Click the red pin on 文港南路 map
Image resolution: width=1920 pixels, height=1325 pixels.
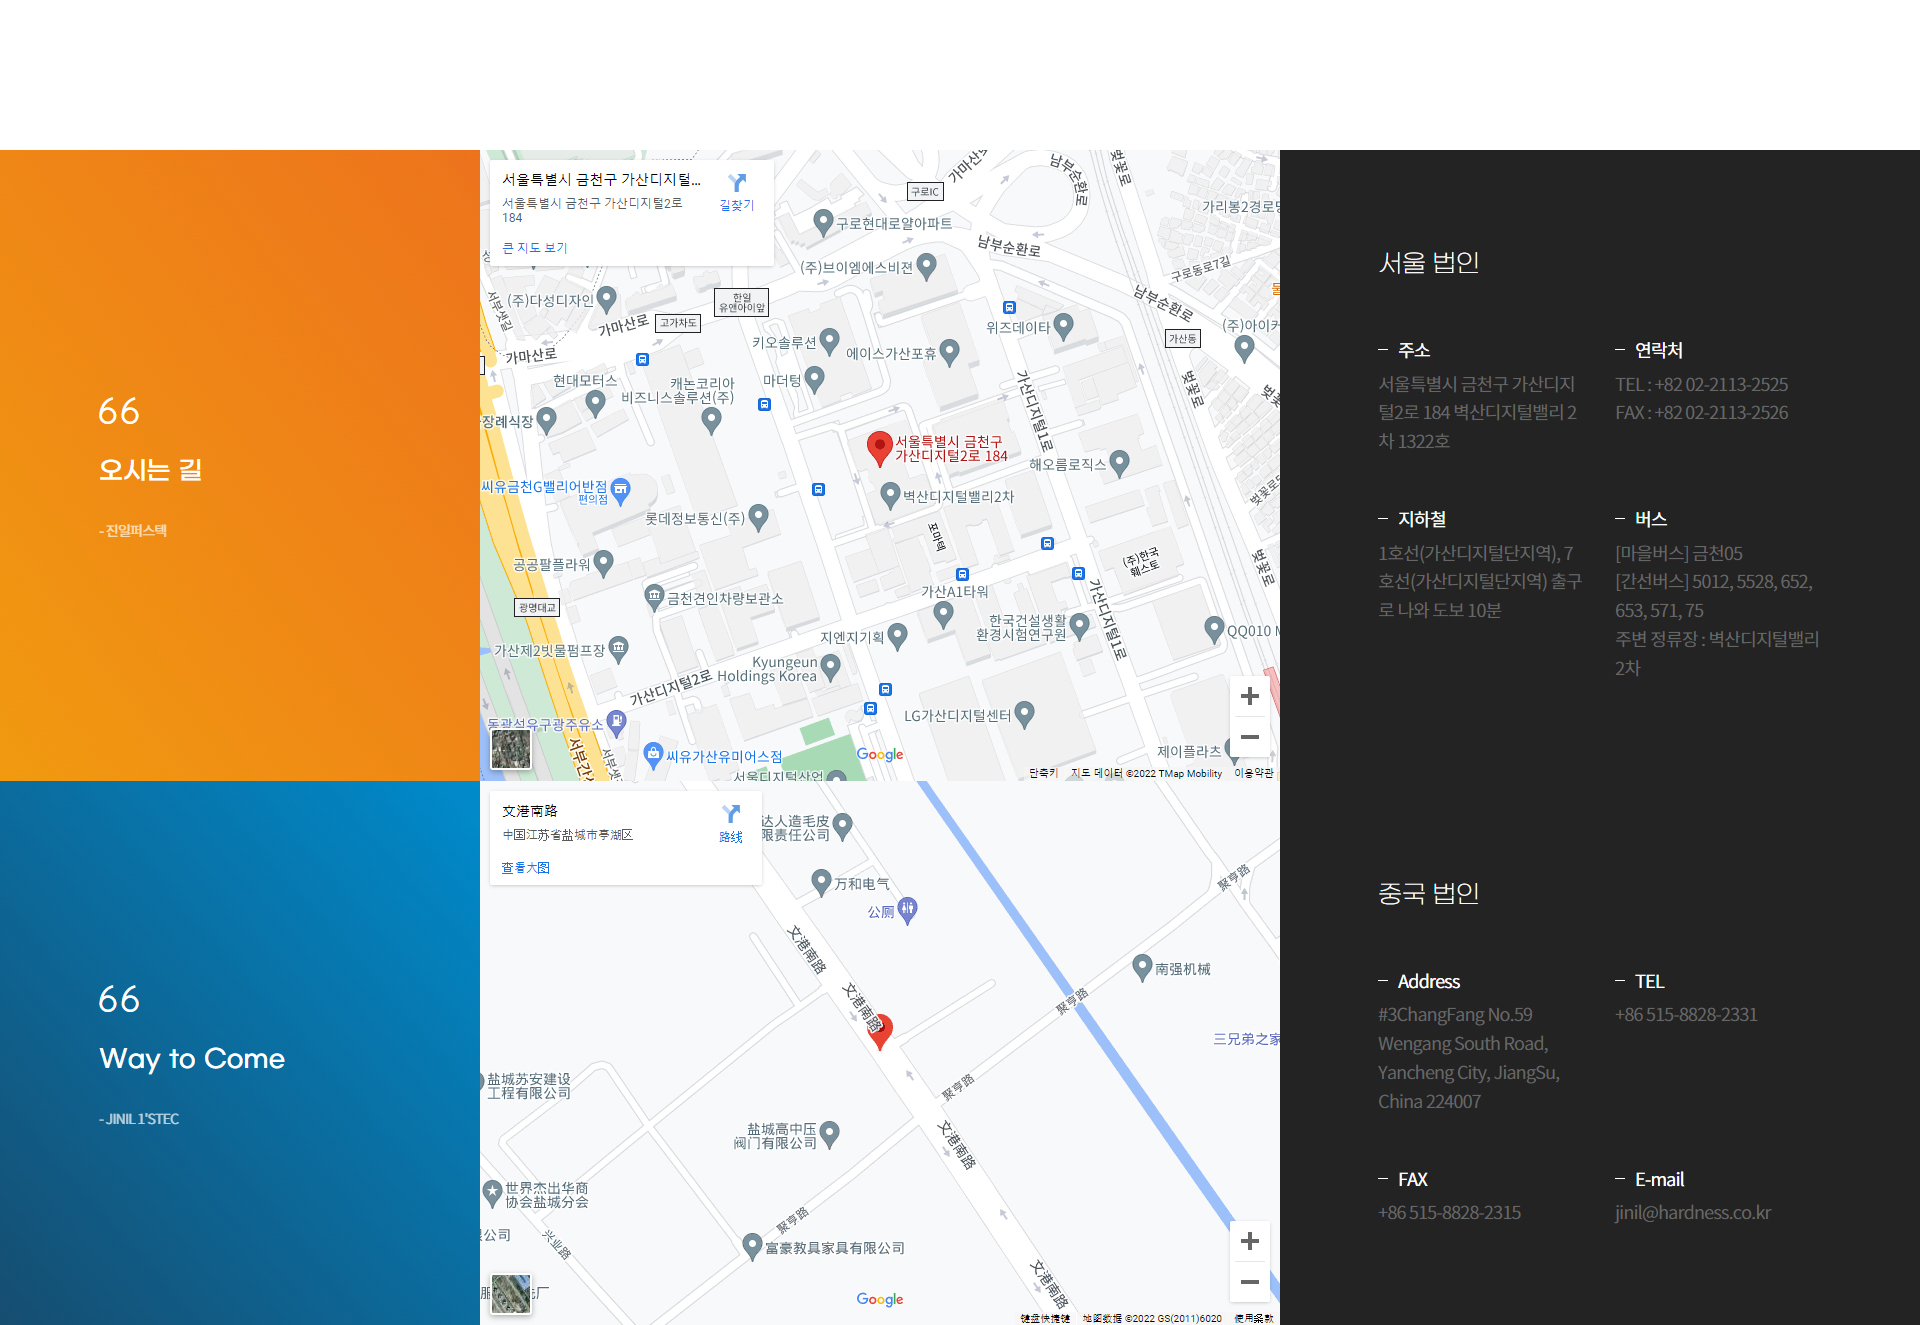(x=880, y=1031)
